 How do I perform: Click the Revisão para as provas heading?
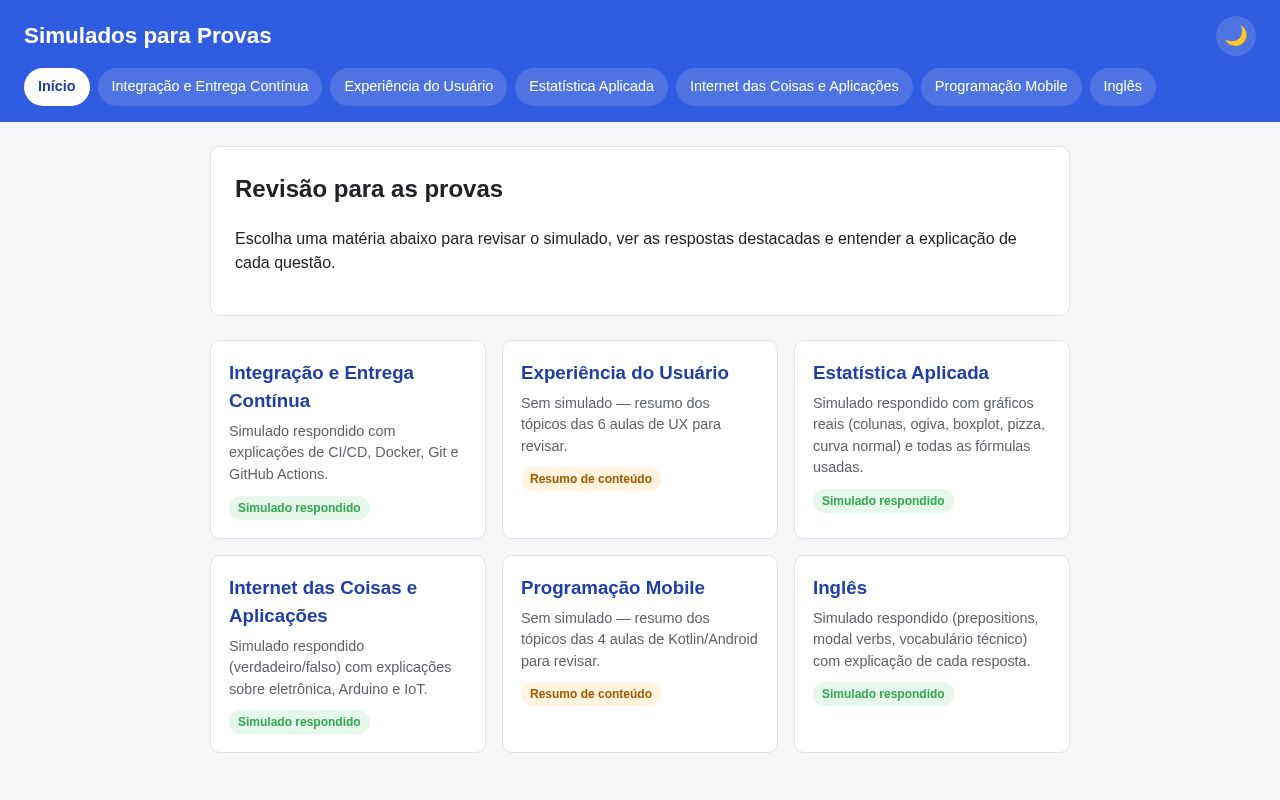pyautogui.click(x=369, y=189)
